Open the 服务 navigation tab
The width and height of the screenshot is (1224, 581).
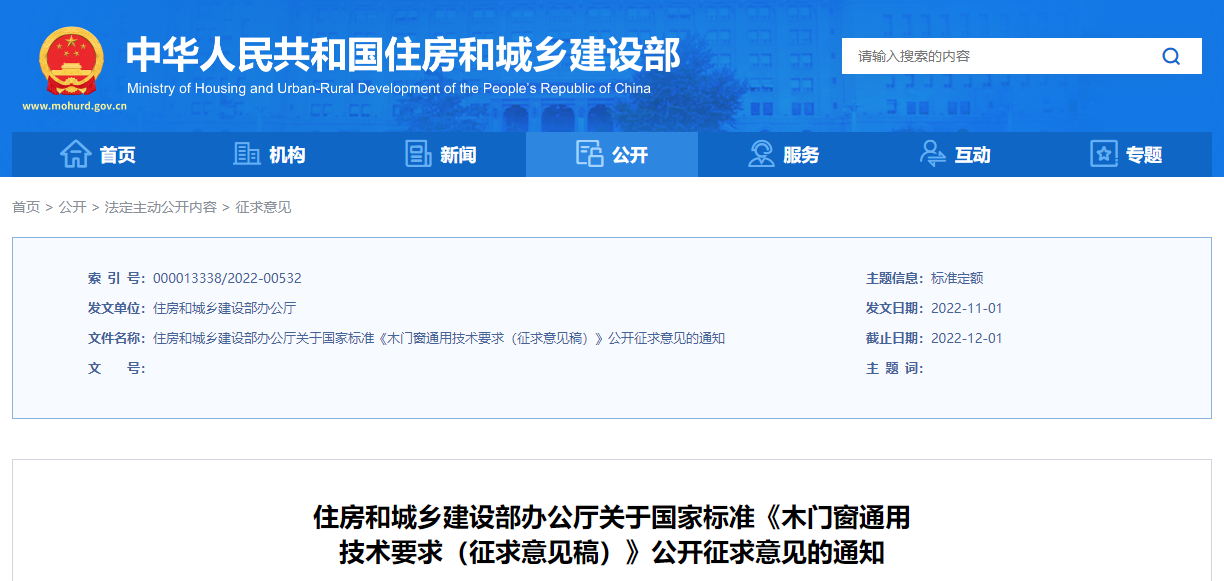pos(784,154)
